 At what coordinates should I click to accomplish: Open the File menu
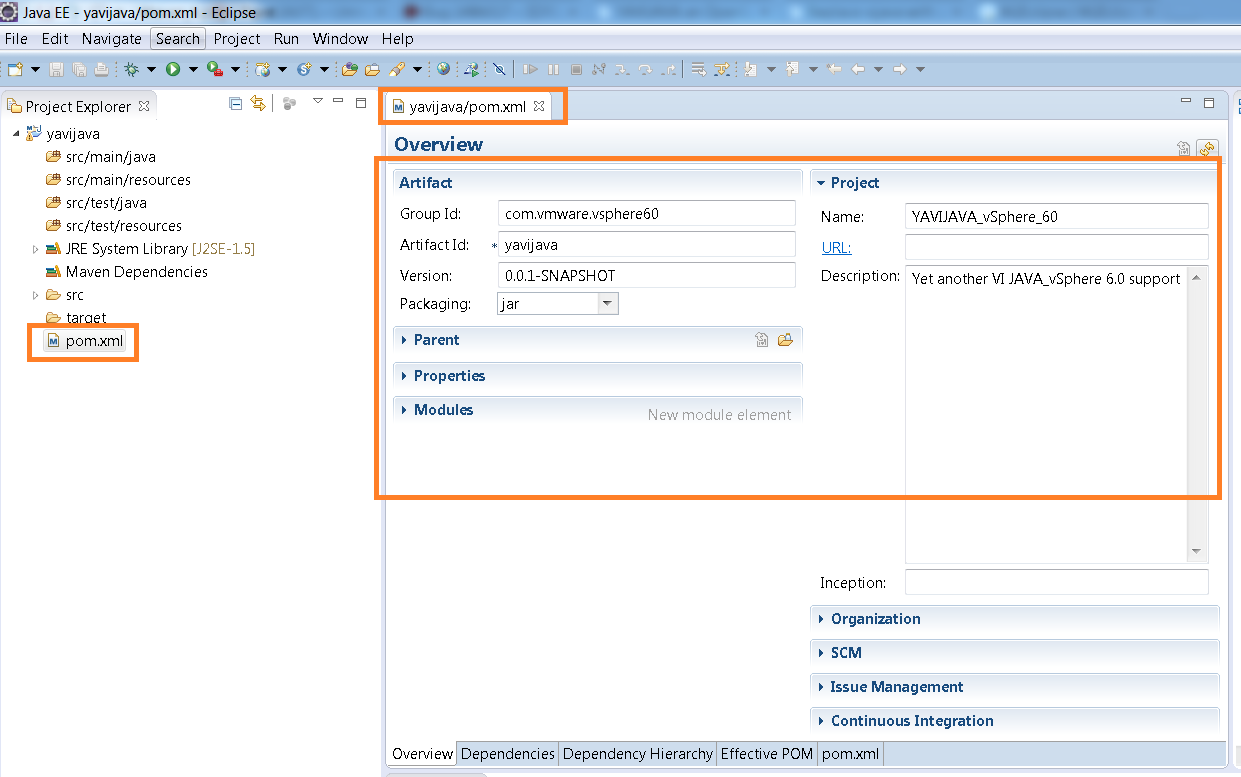click(x=16, y=39)
